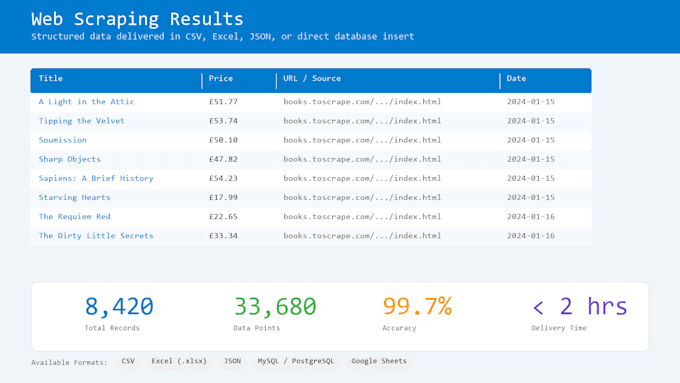
Task: Click the Title column header
Action: [51, 79]
